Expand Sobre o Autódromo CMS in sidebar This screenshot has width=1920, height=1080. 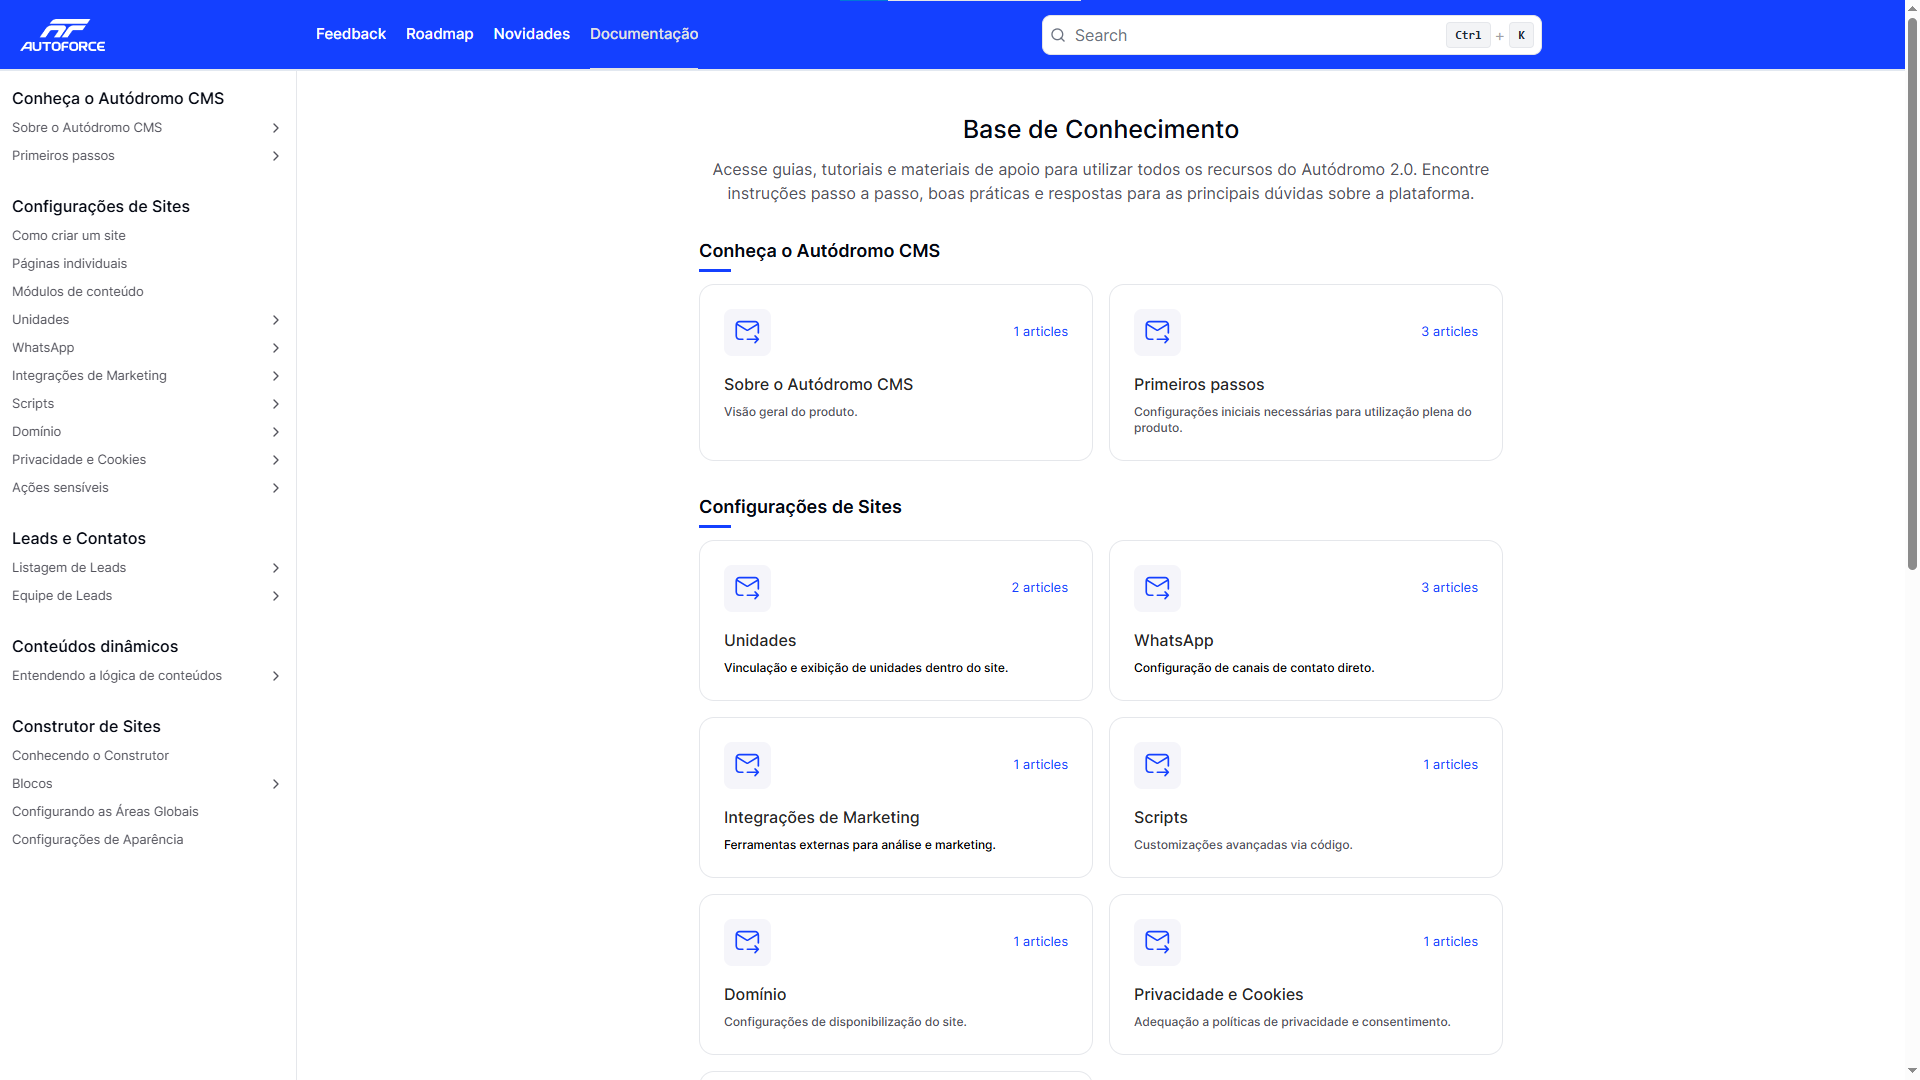[x=276, y=128]
